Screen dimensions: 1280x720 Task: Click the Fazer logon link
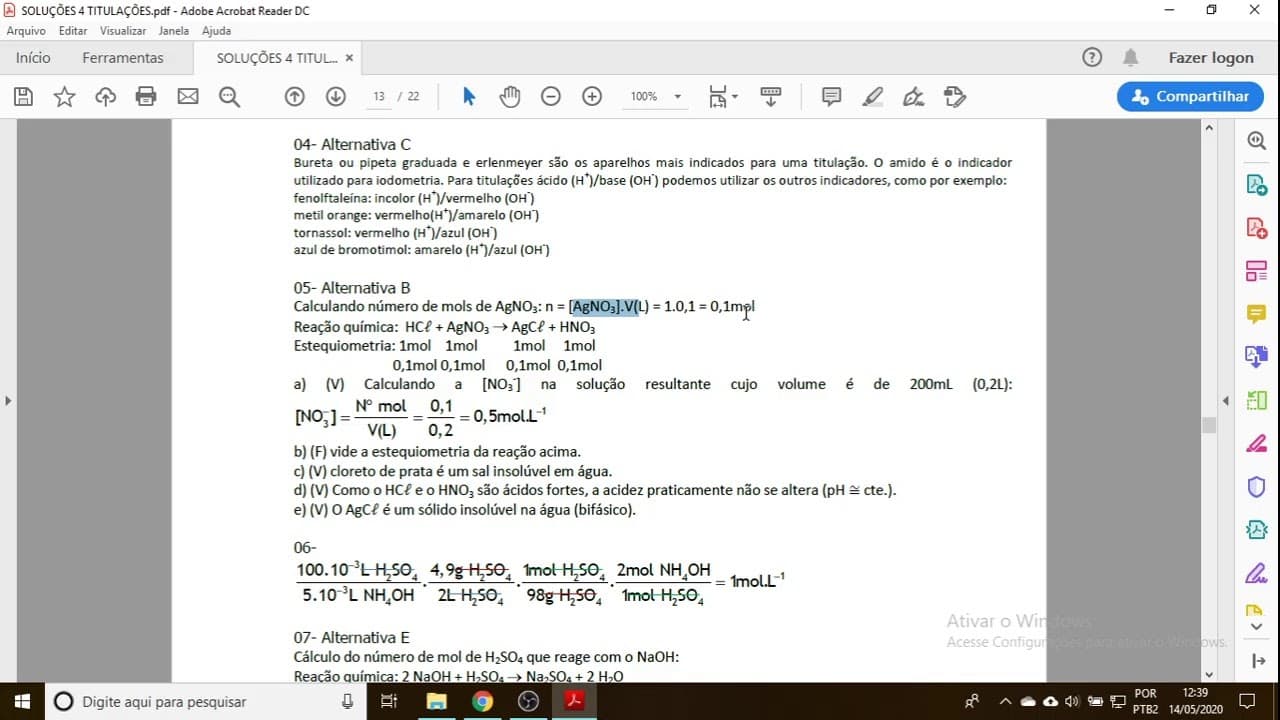1211,58
